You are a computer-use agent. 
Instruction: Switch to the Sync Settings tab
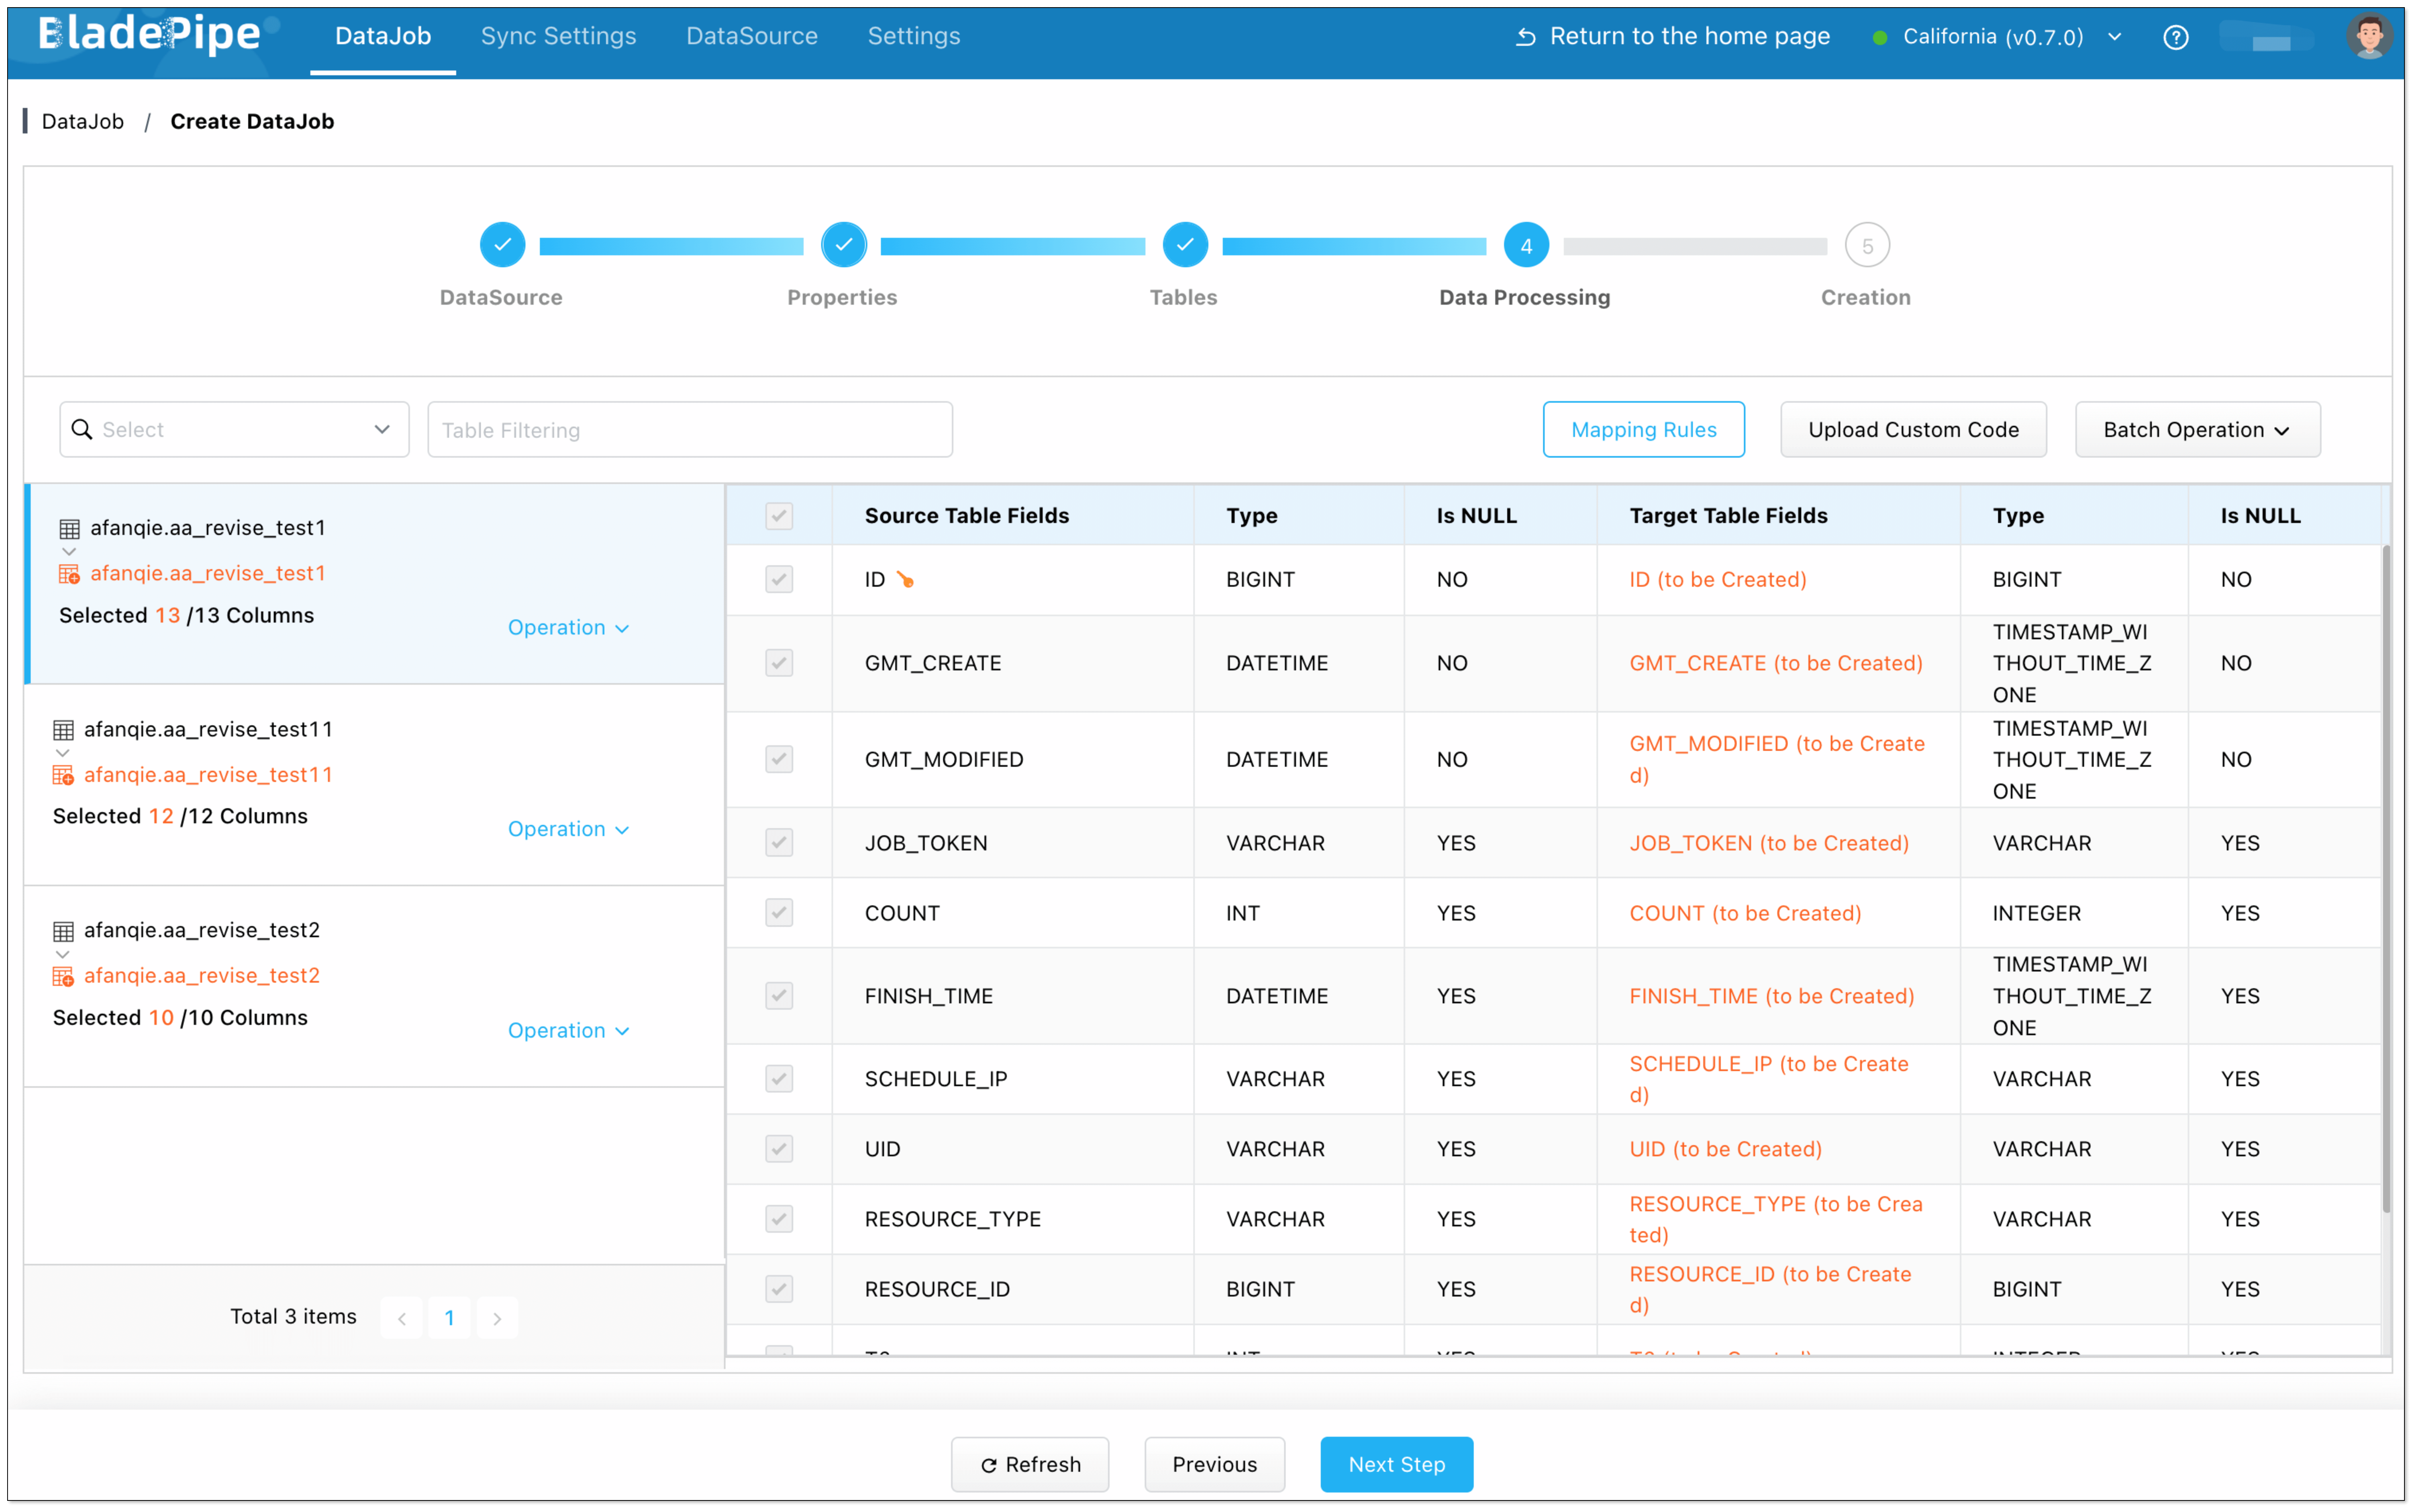(558, 36)
